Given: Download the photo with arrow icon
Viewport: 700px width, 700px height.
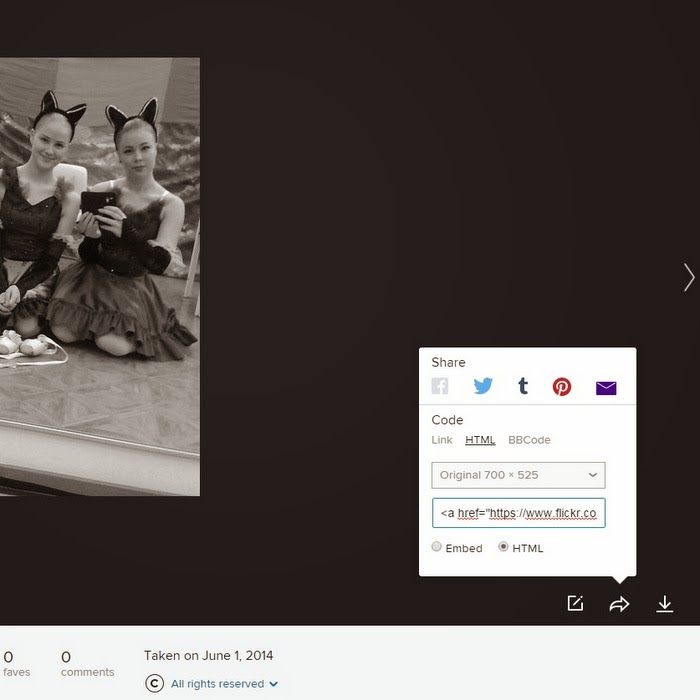Looking at the screenshot, I should tap(664, 604).
